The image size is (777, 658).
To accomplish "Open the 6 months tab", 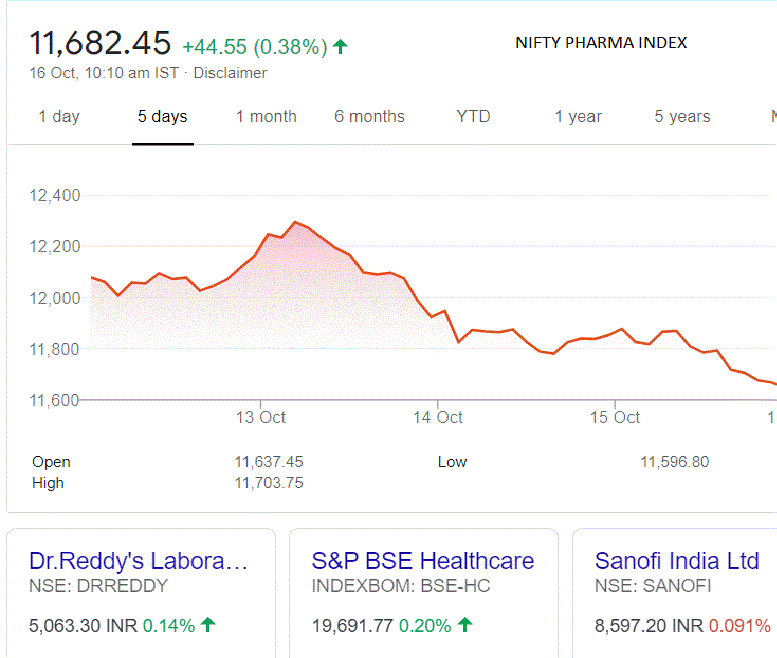I will (x=369, y=117).
